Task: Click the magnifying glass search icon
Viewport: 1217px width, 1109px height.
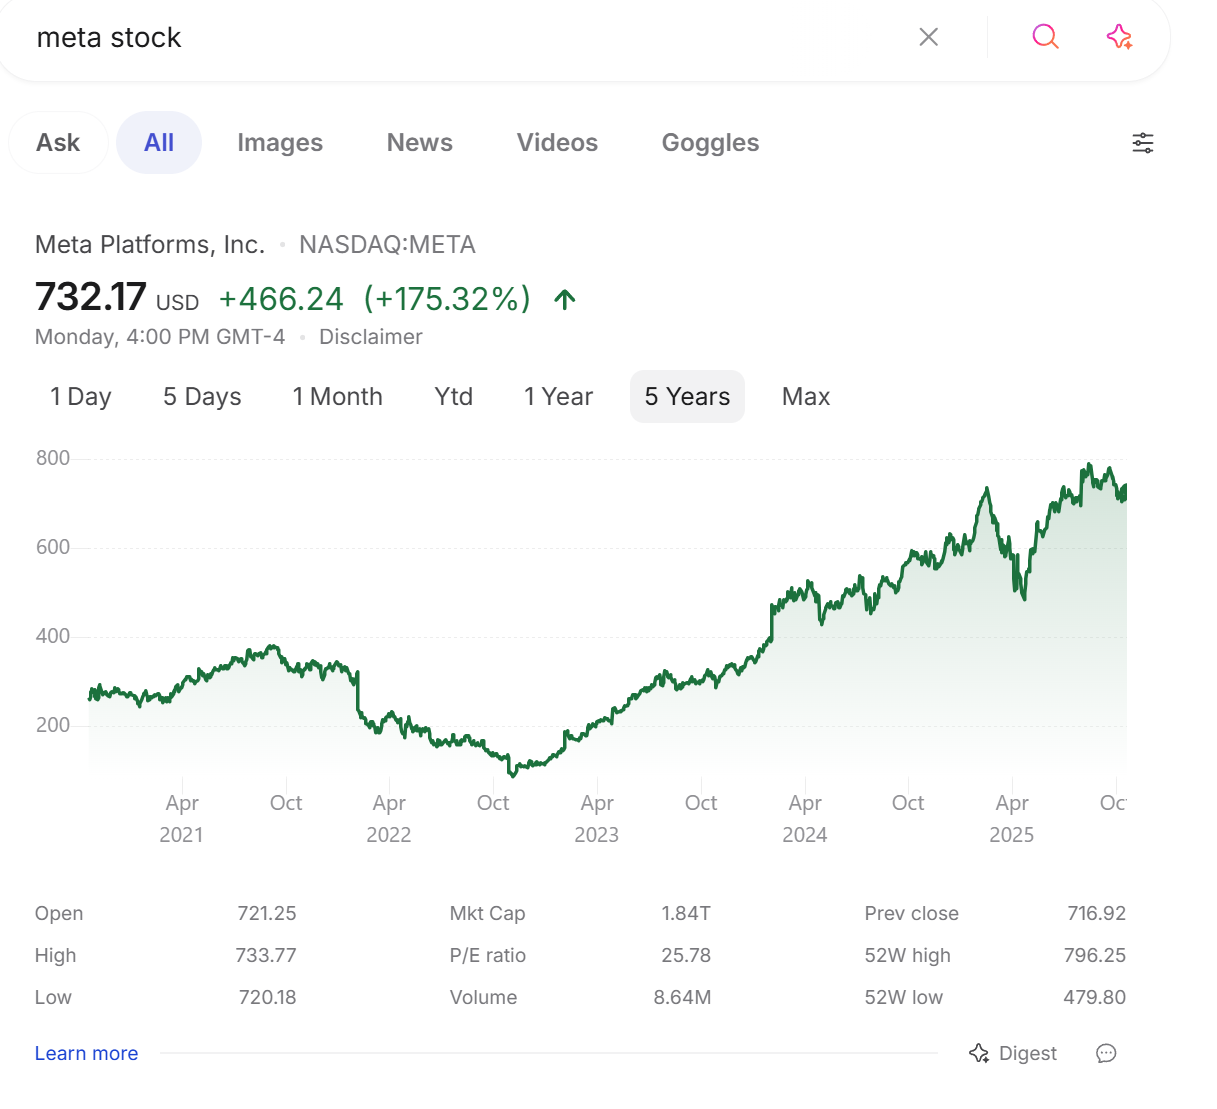Action: tap(1045, 37)
